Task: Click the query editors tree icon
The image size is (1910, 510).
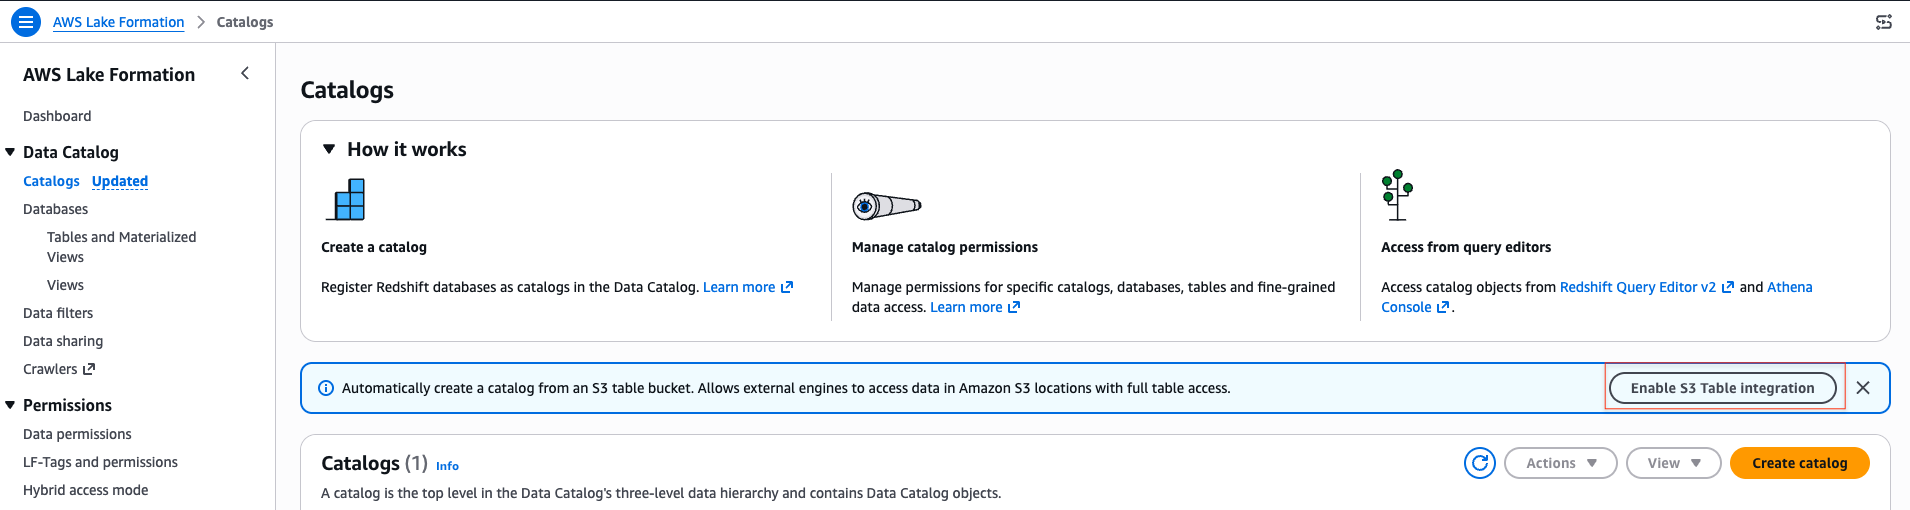Action: click(x=1397, y=195)
